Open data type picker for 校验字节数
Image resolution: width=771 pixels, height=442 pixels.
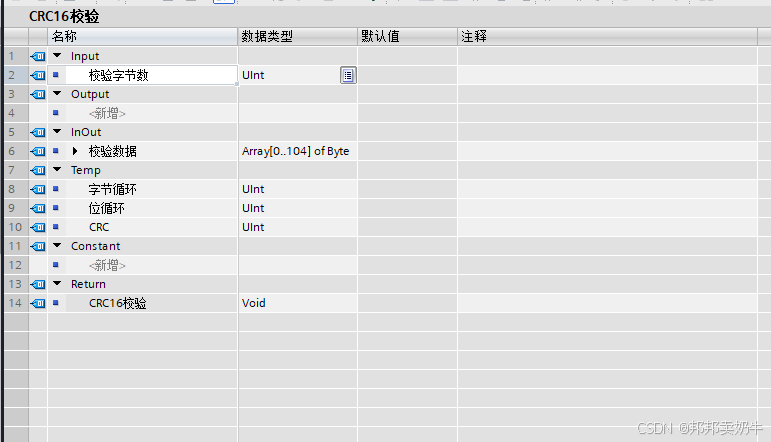click(348, 75)
